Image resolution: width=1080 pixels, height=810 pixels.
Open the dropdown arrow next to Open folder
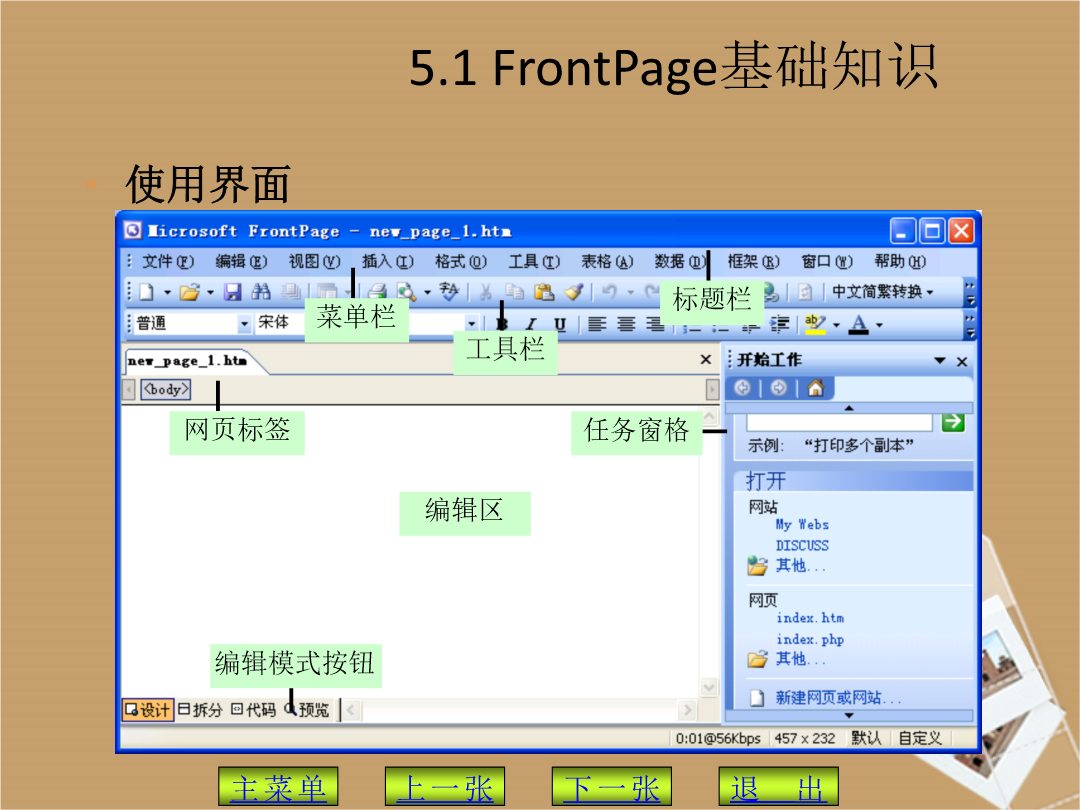(x=211, y=293)
